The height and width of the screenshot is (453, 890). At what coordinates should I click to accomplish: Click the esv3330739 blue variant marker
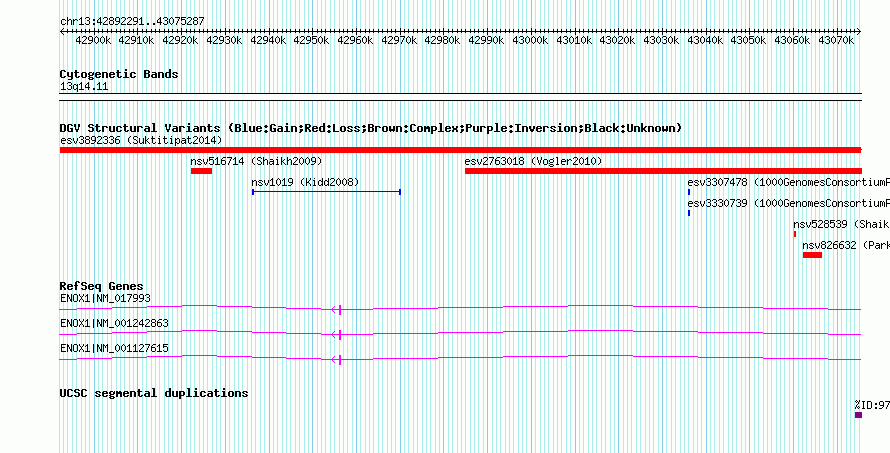[689, 213]
